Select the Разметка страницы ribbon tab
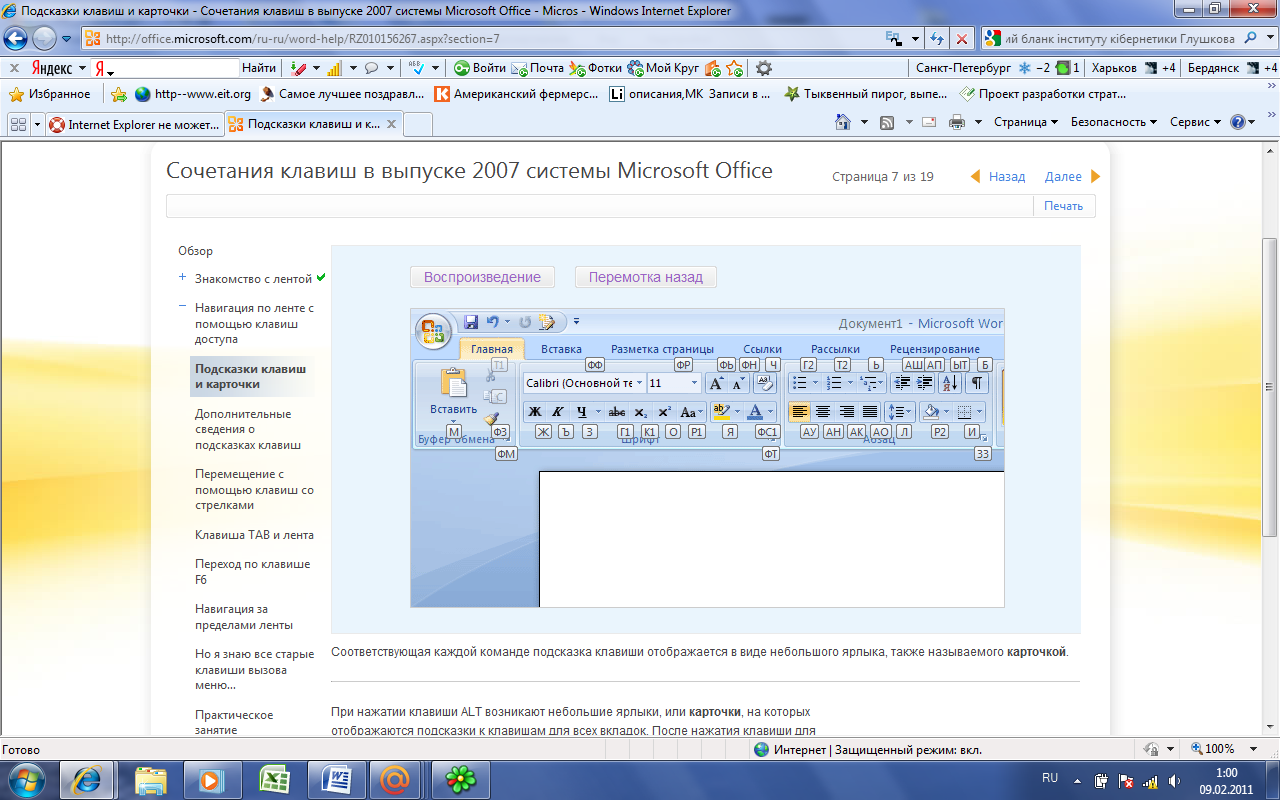Screen dimensions: 1280x800 coord(662,349)
